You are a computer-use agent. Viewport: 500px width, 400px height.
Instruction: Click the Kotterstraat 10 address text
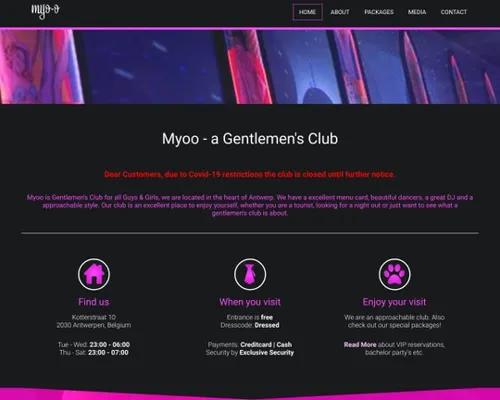tap(94, 317)
